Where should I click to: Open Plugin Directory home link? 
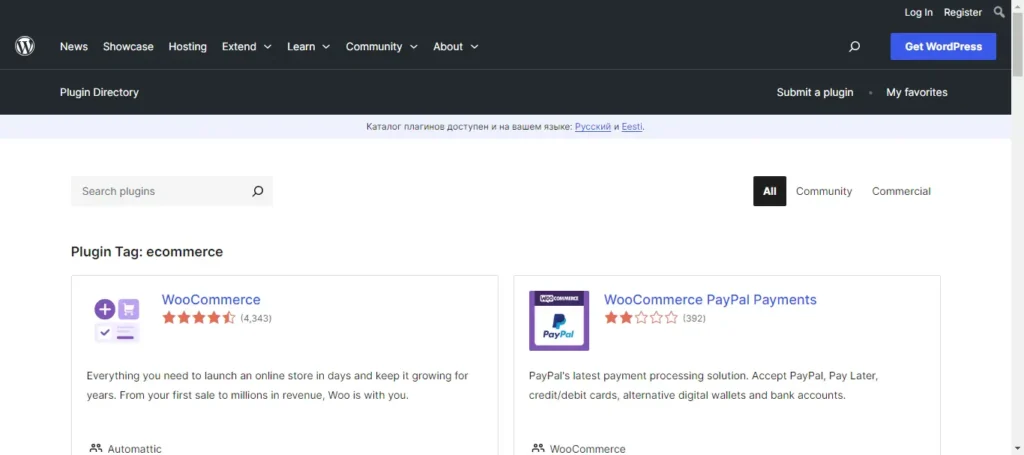99,92
